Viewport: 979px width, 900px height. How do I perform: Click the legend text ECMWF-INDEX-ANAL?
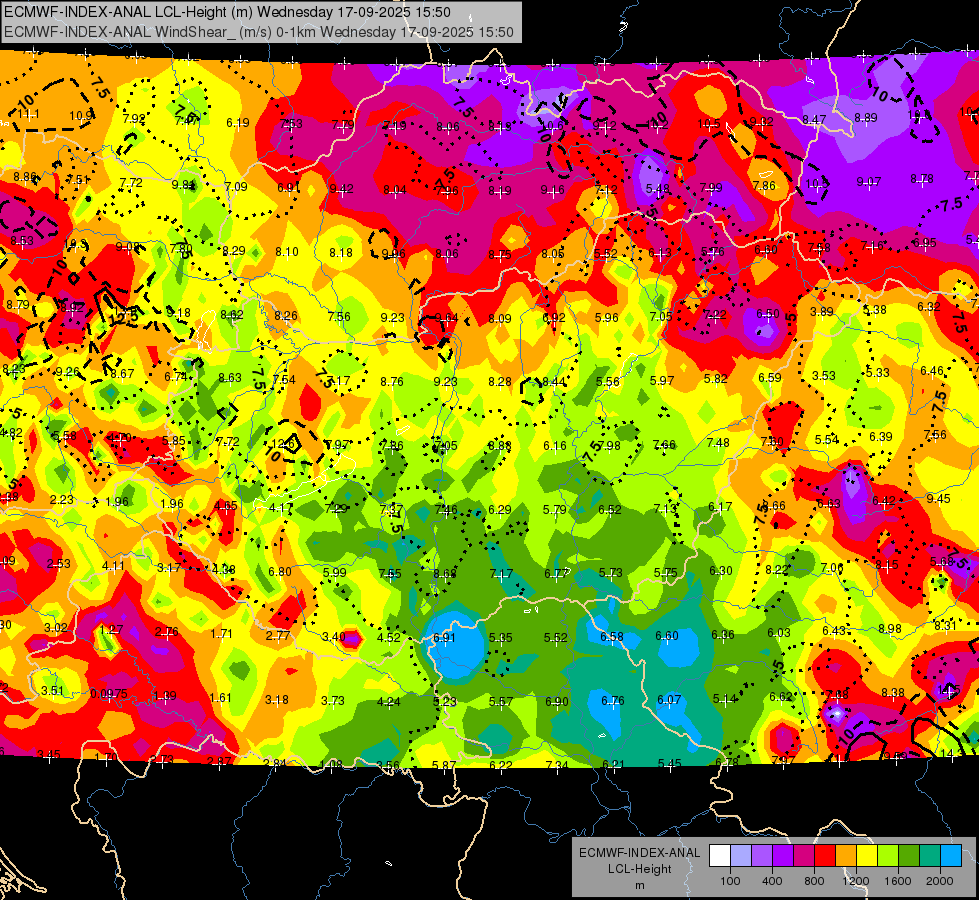coord(639,853)
